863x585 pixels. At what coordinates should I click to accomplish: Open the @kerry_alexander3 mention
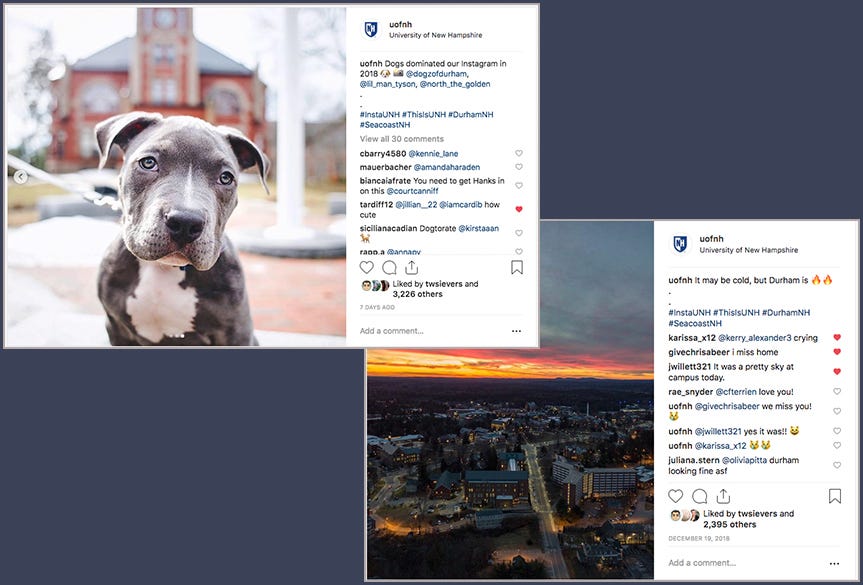coord(755,338)
